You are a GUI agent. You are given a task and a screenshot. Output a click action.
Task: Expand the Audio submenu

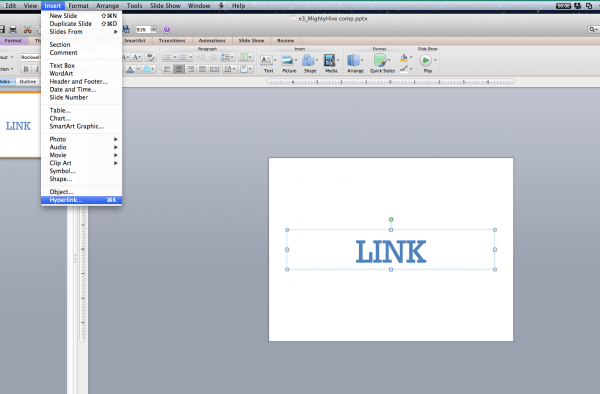(x=82, y=147)
